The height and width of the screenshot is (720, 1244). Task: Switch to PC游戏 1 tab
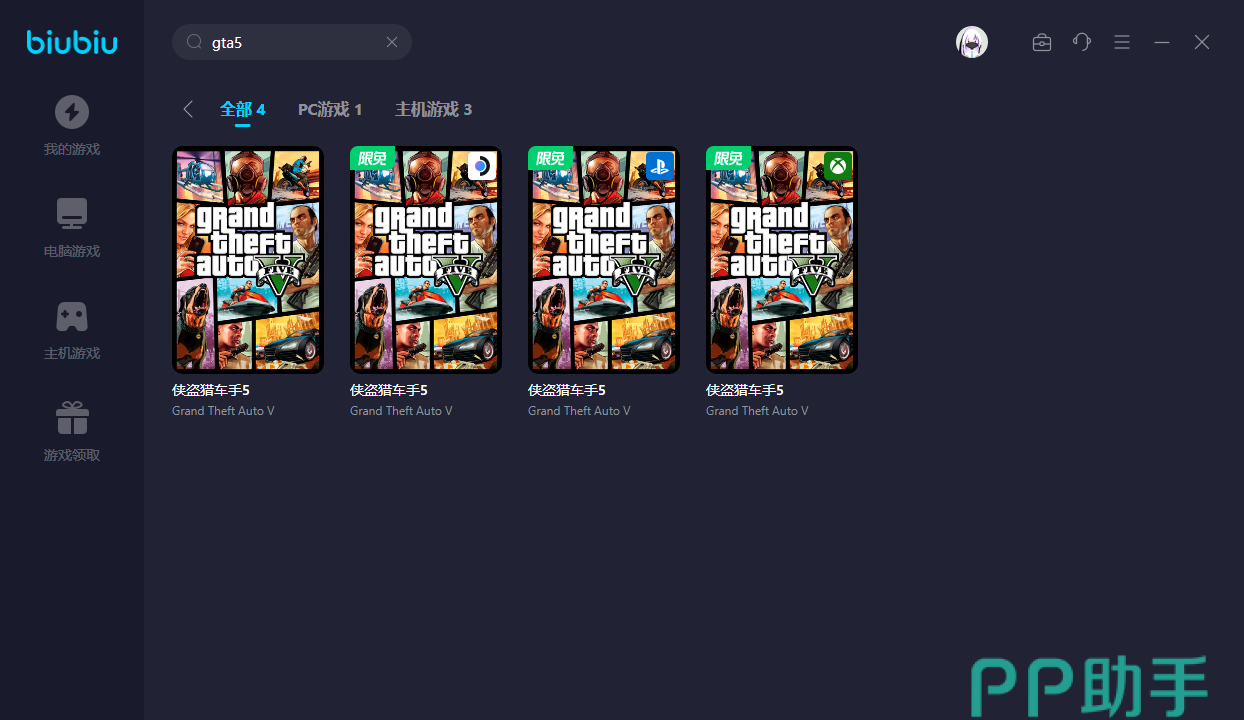click(x=330, y=109)
